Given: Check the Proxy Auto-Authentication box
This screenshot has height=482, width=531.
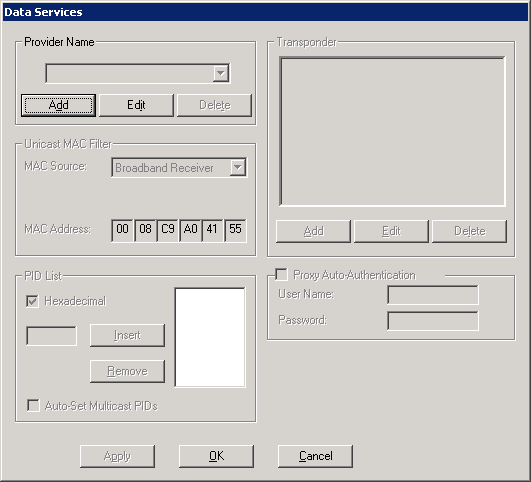Looking at the screenshot, I should click(281, 274).
